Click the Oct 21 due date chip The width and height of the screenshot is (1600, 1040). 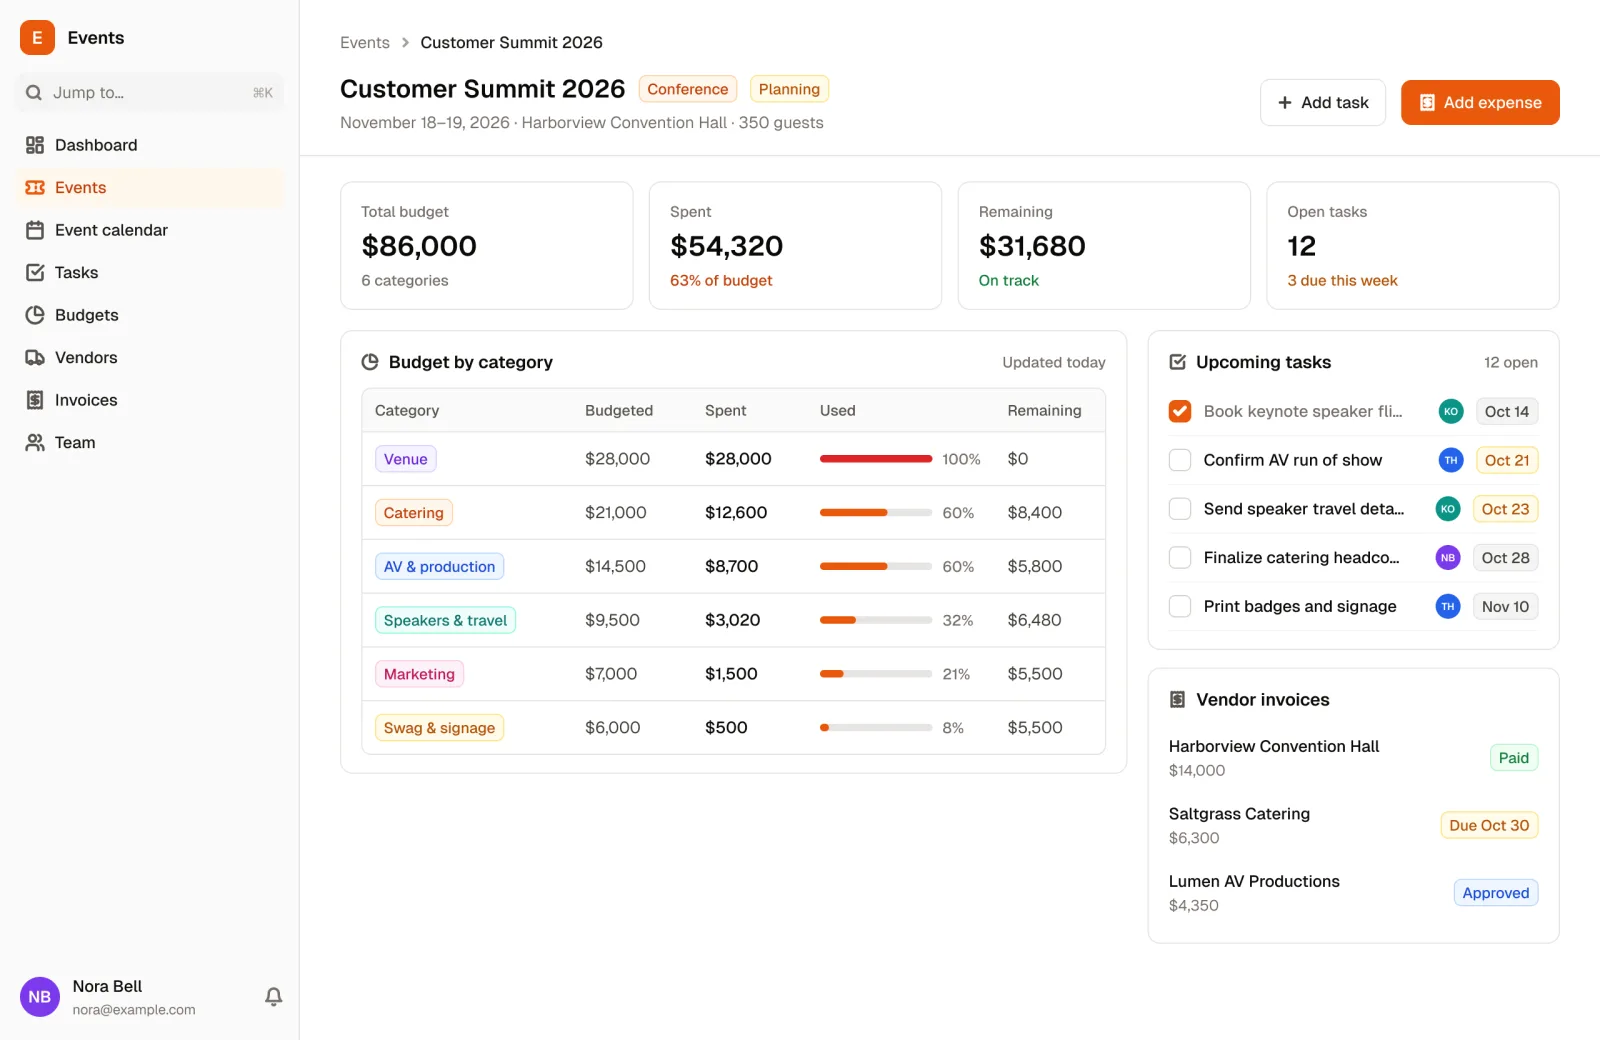click(1507, 460)
